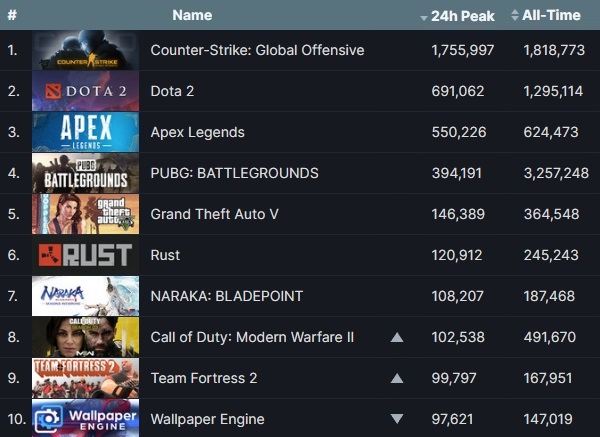
Task: Click the Counter-Strike game thumbnail
Action: point(86,50)
